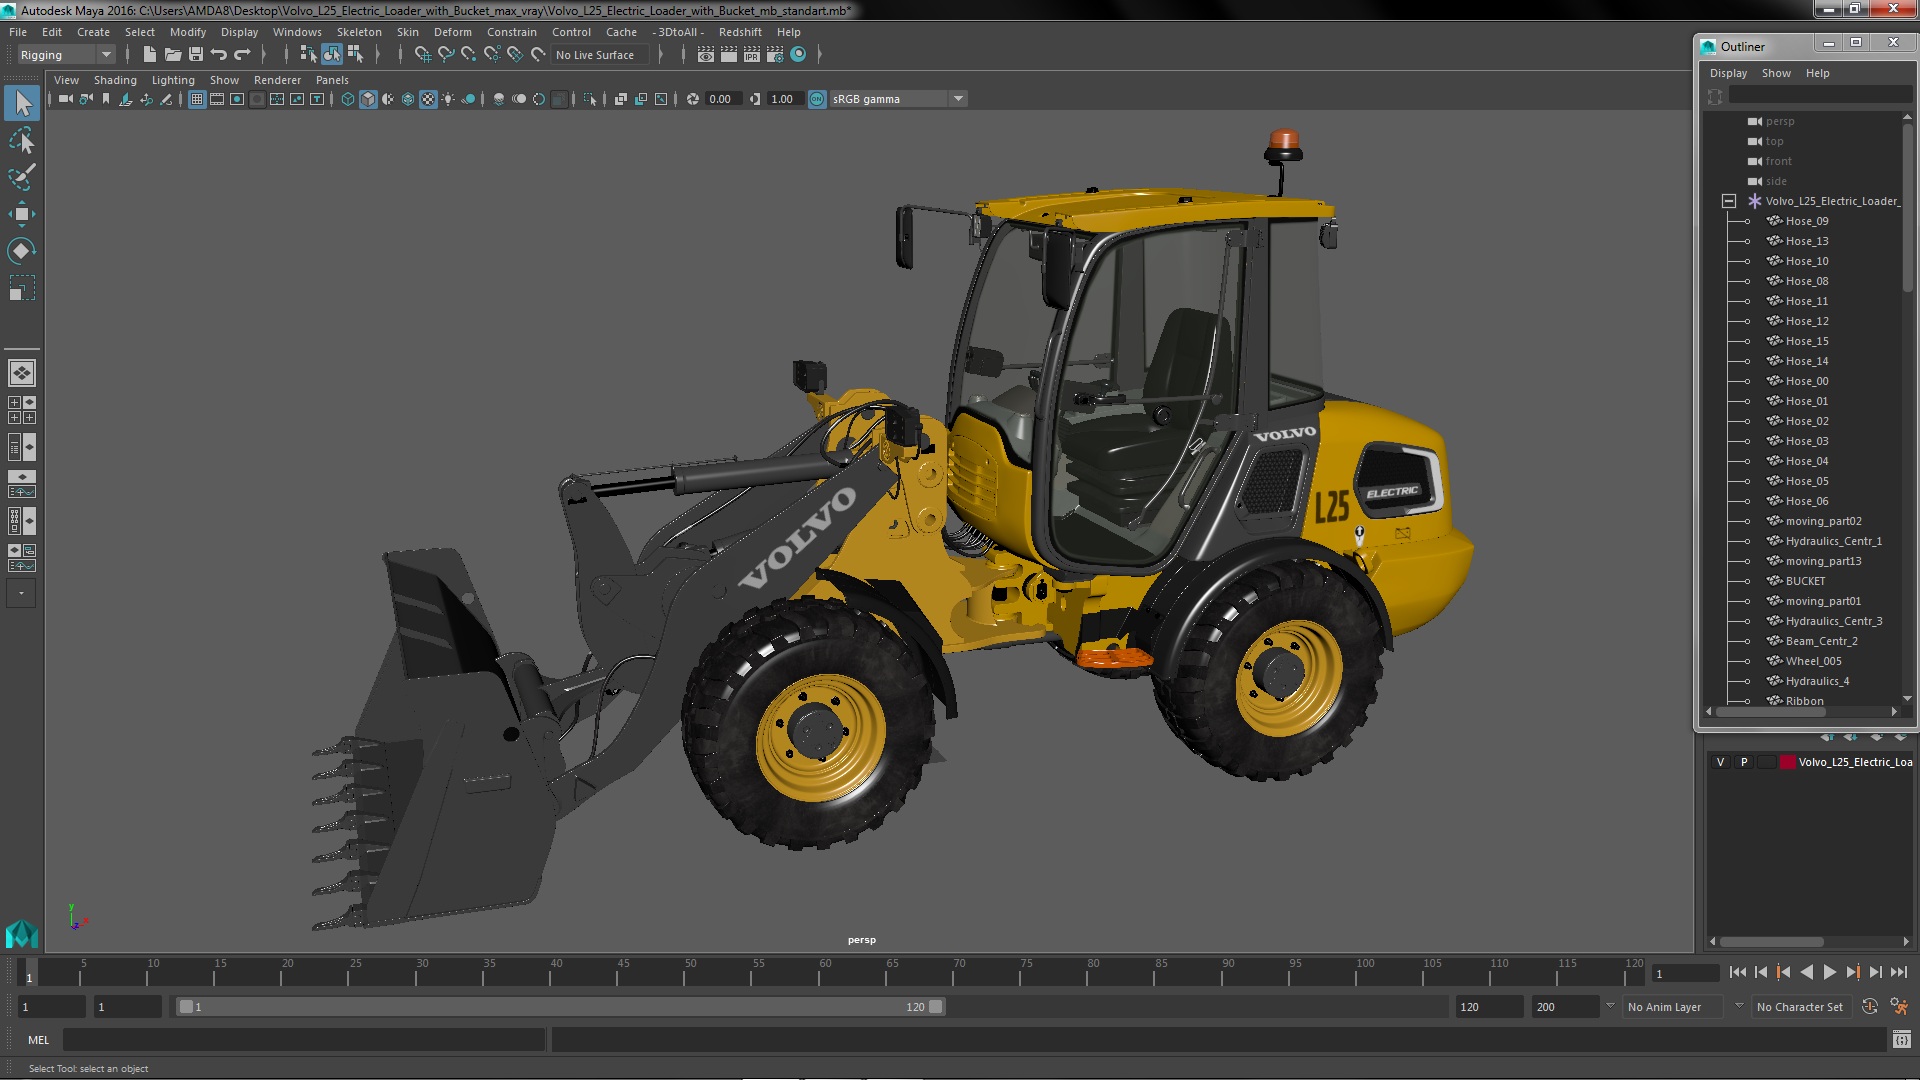The width and height of the screenshot is (1920, 1080).
Task: Toggle layer playback P box
Action: (x=1744, y=762)
